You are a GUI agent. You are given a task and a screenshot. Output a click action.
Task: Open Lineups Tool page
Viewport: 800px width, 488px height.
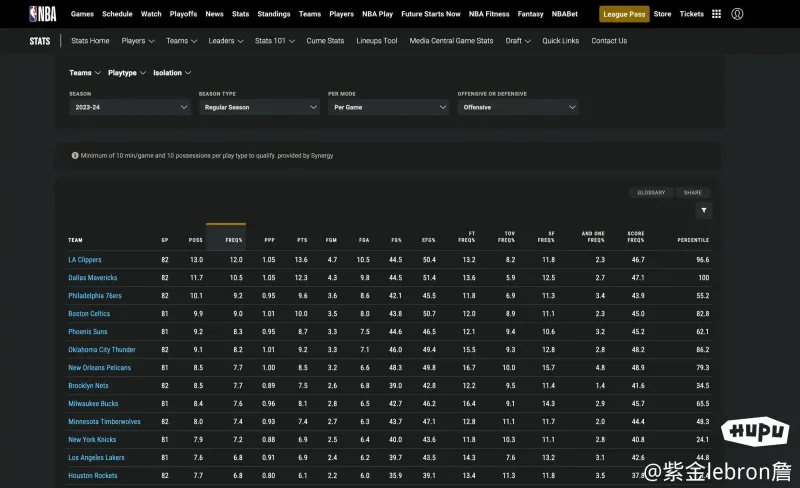pyautogui.click(x=377, y=41)
